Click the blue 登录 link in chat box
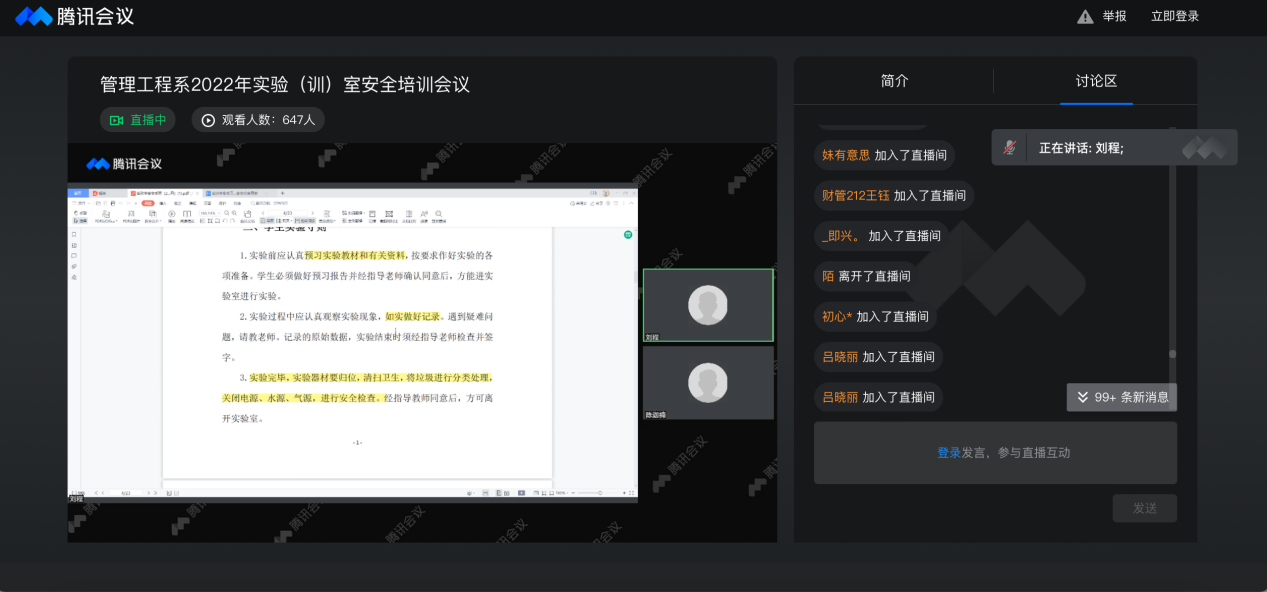Screen dimensions: 1267x592 point(948,453)
